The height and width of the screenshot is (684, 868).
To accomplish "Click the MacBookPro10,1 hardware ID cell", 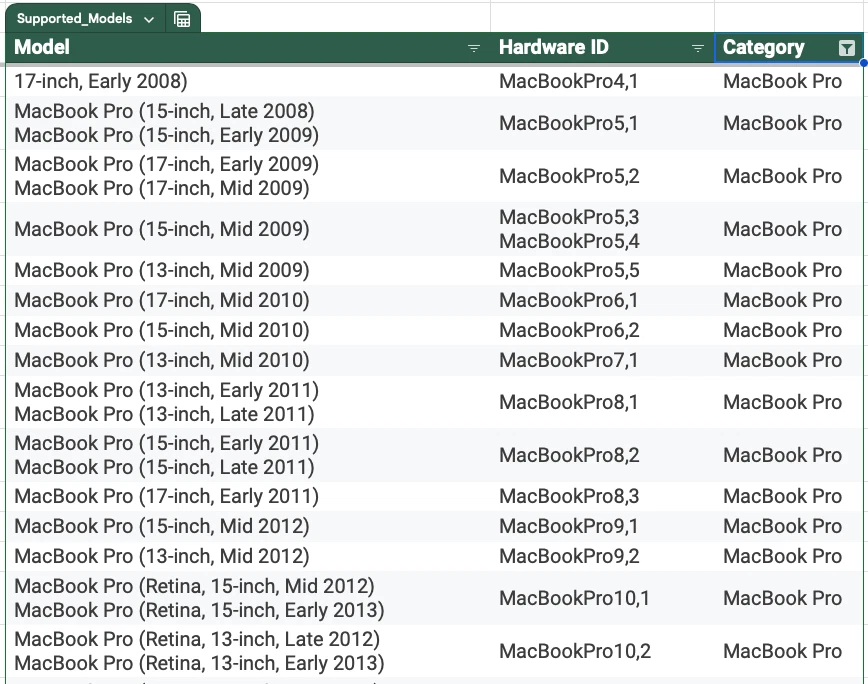I will [x=602, y=598].
